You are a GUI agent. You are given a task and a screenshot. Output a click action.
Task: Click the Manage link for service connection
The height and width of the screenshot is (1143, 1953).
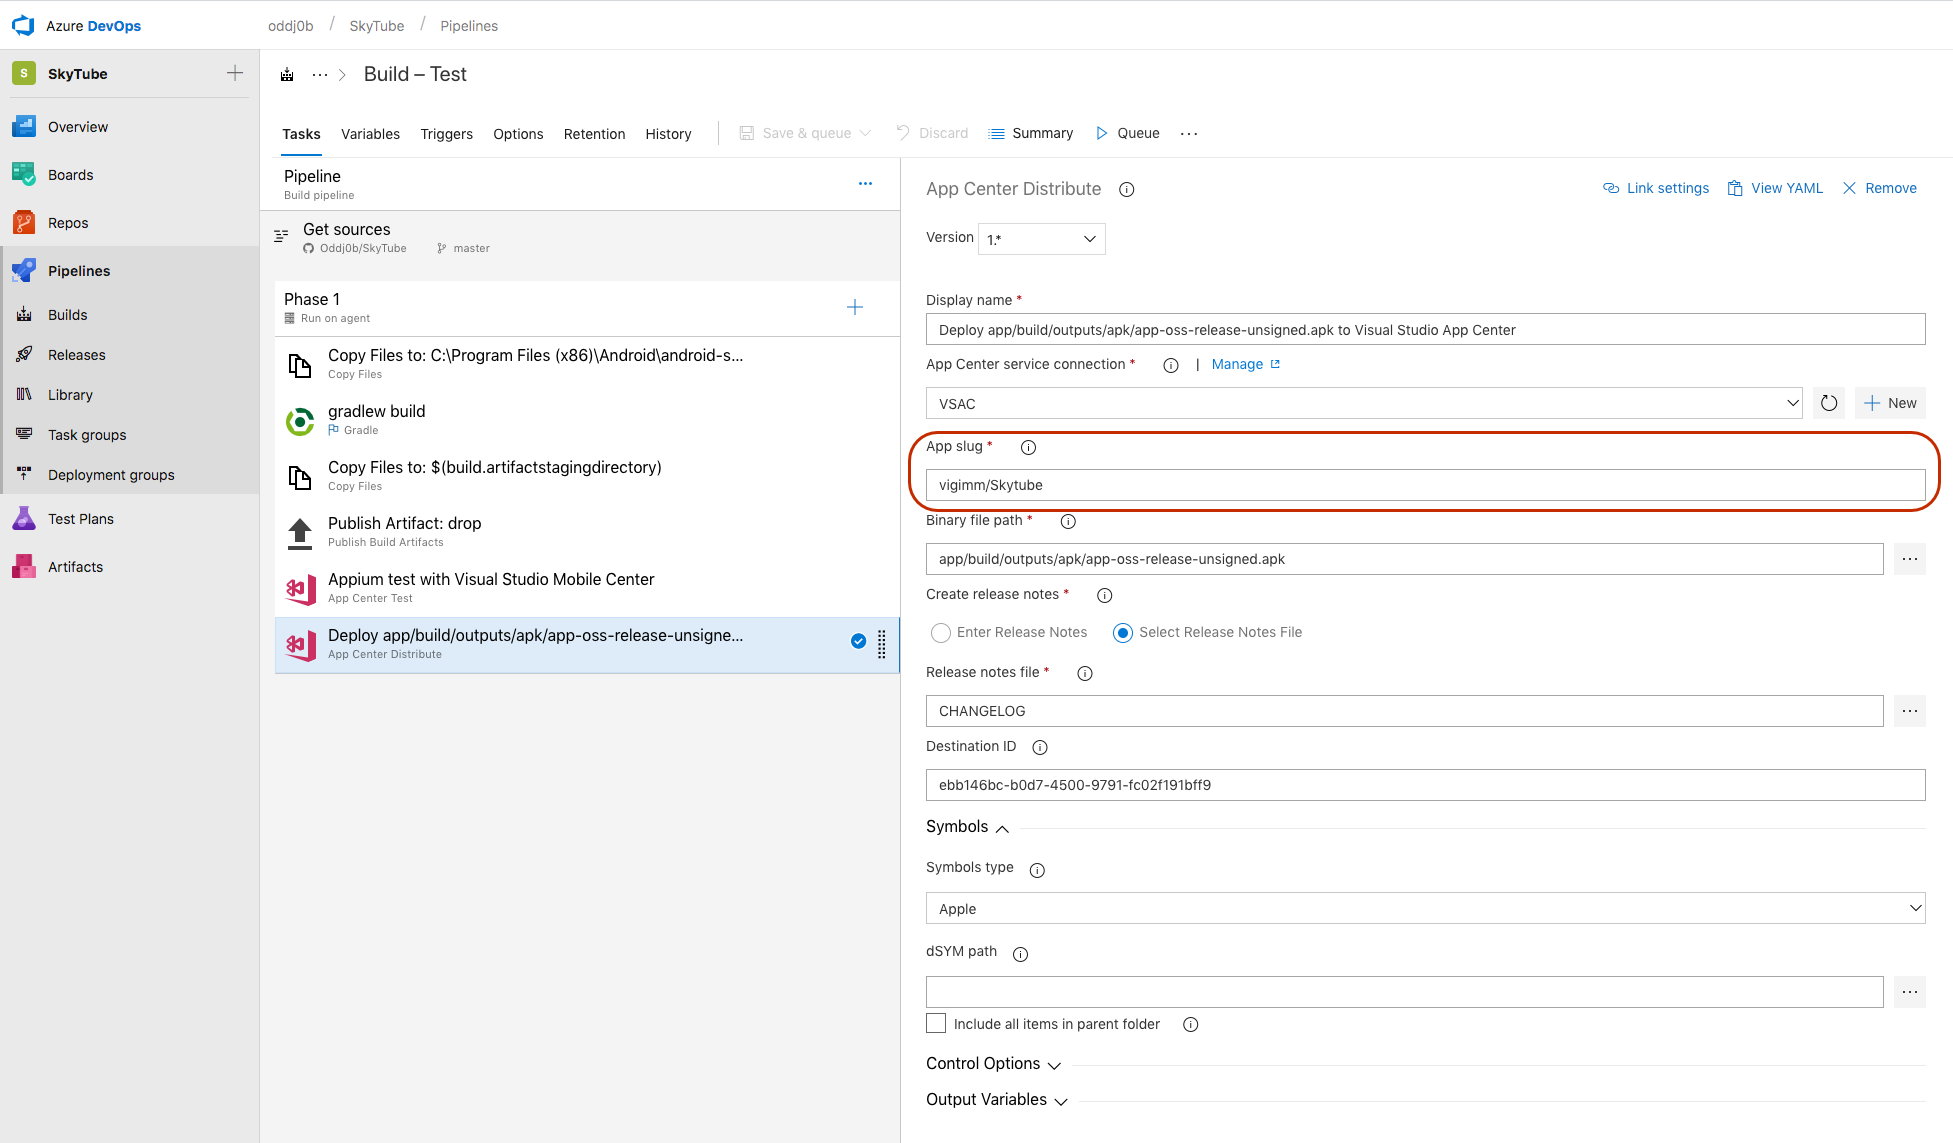[1235, 365]
